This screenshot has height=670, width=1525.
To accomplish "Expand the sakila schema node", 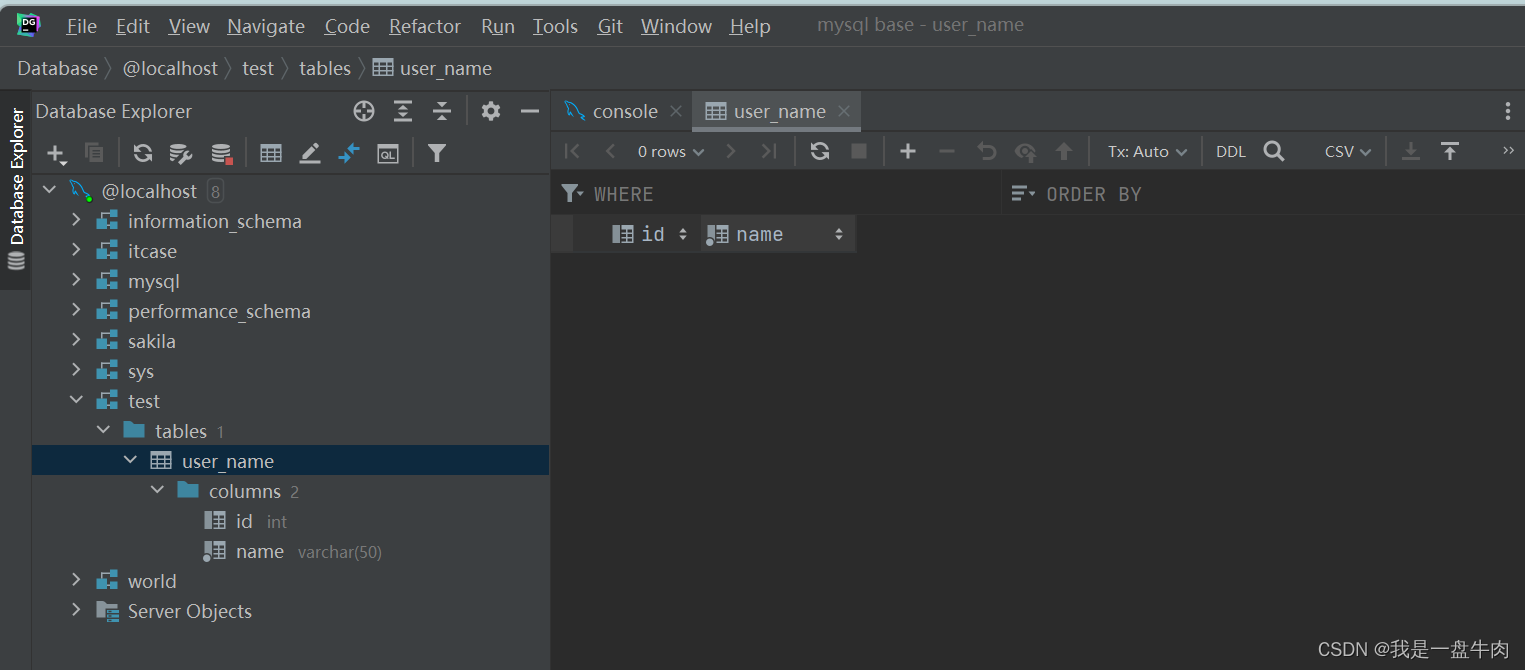I will [76, 340].
